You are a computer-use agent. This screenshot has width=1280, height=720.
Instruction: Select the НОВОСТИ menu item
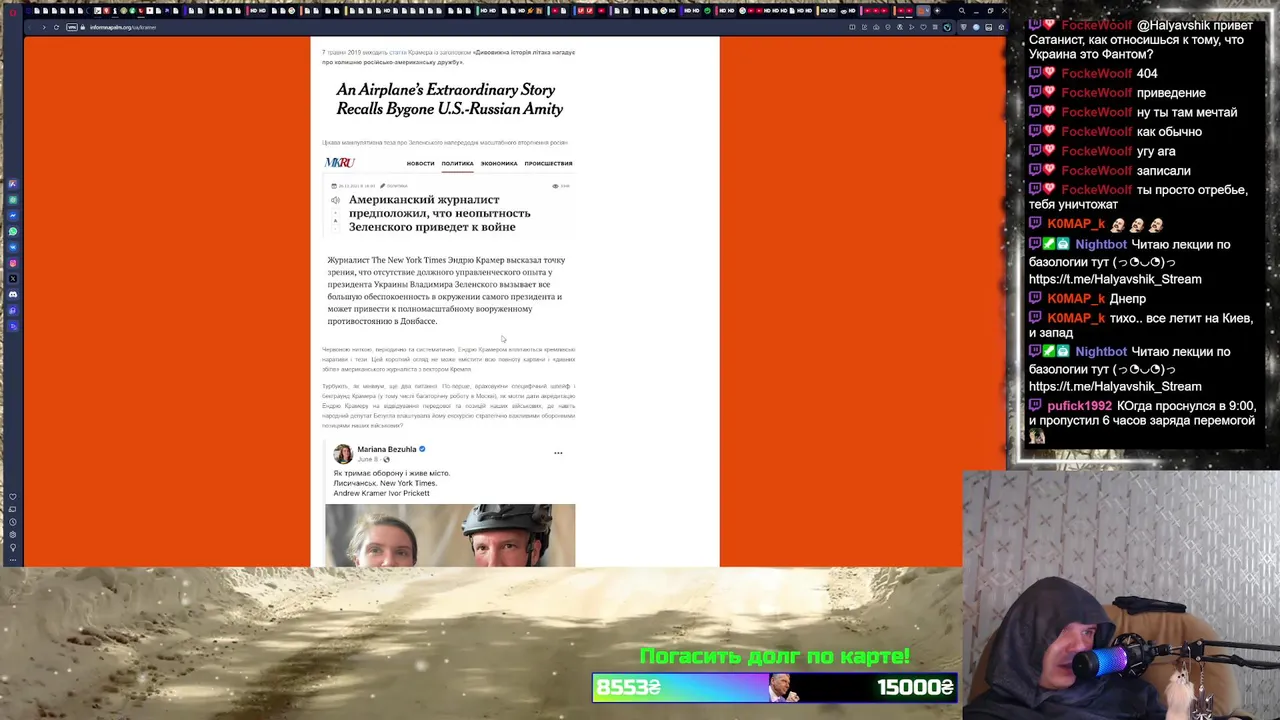(420, 163)
